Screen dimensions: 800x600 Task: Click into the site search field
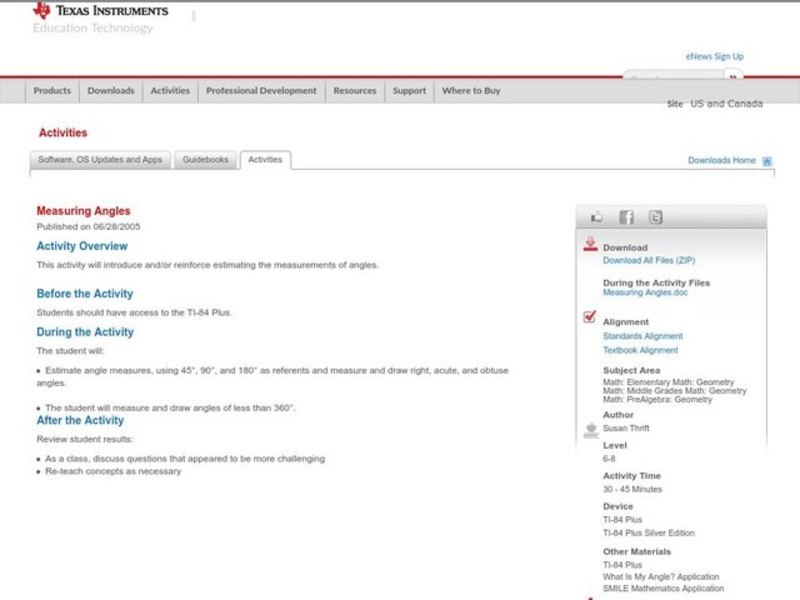pos(672,77)
